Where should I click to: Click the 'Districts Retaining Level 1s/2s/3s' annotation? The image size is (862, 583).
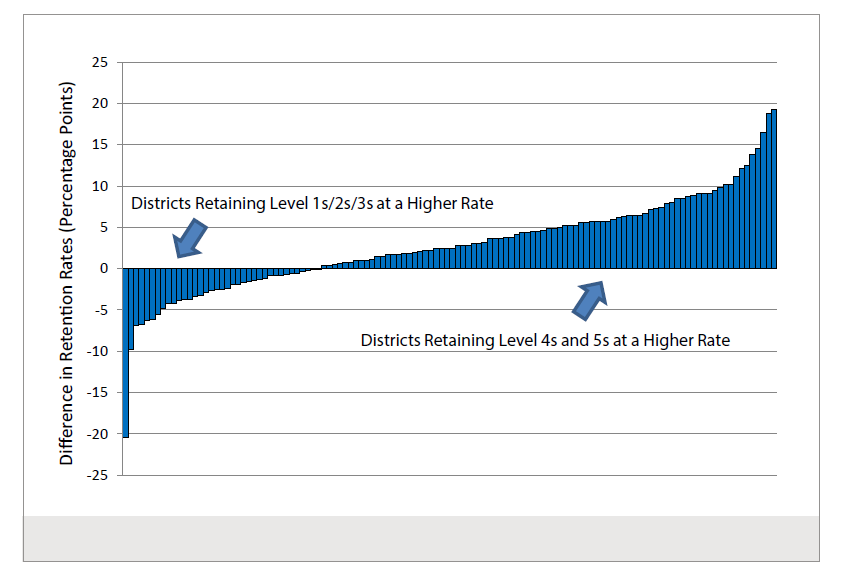[x=312, y=204]
